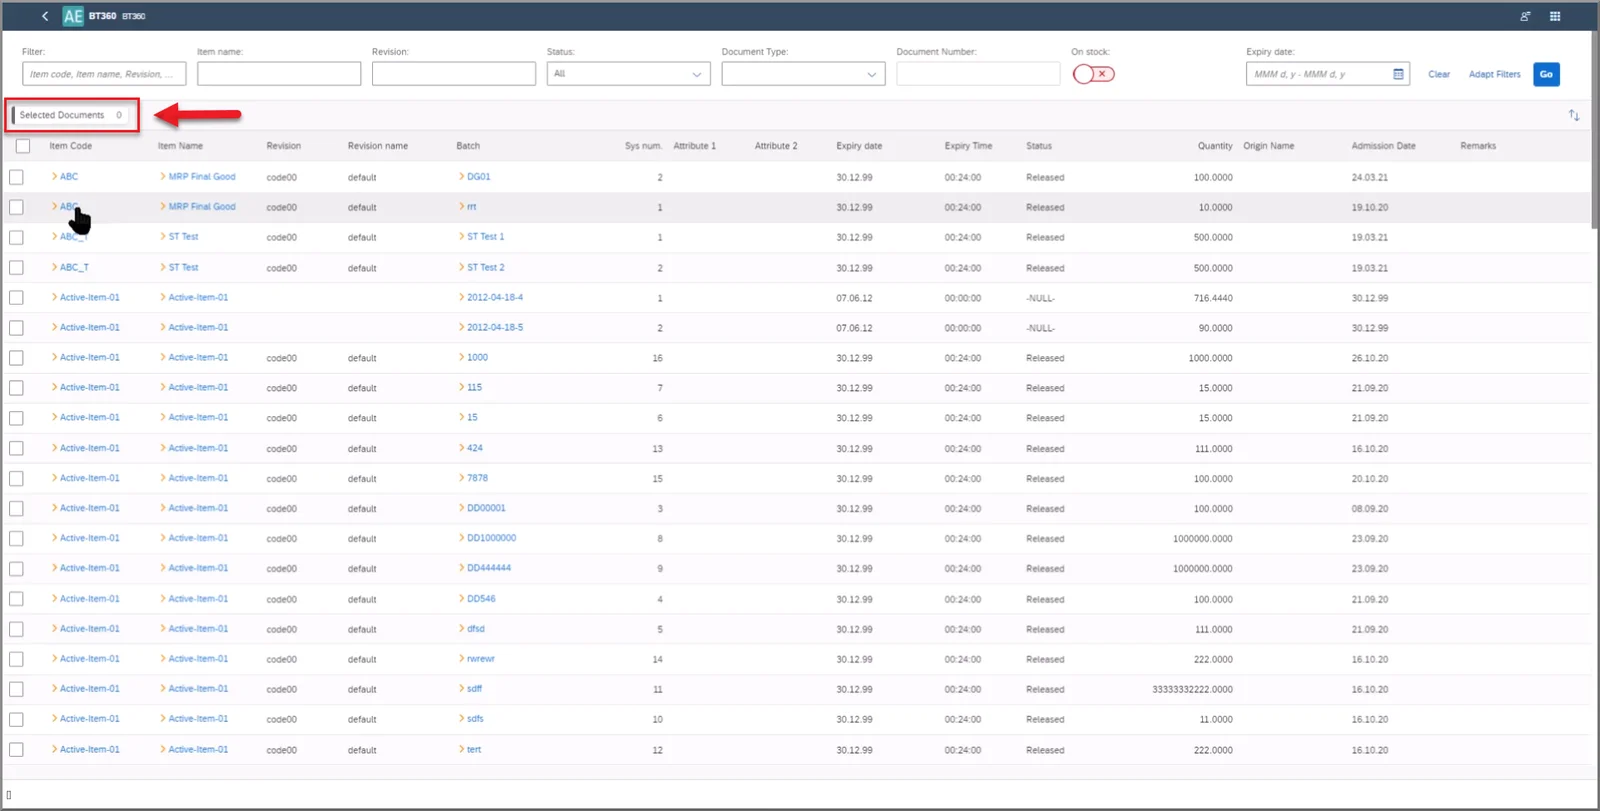
Task: Open the Status dropdown showing All
Action: pyautogui.click(x=628, y=74)
